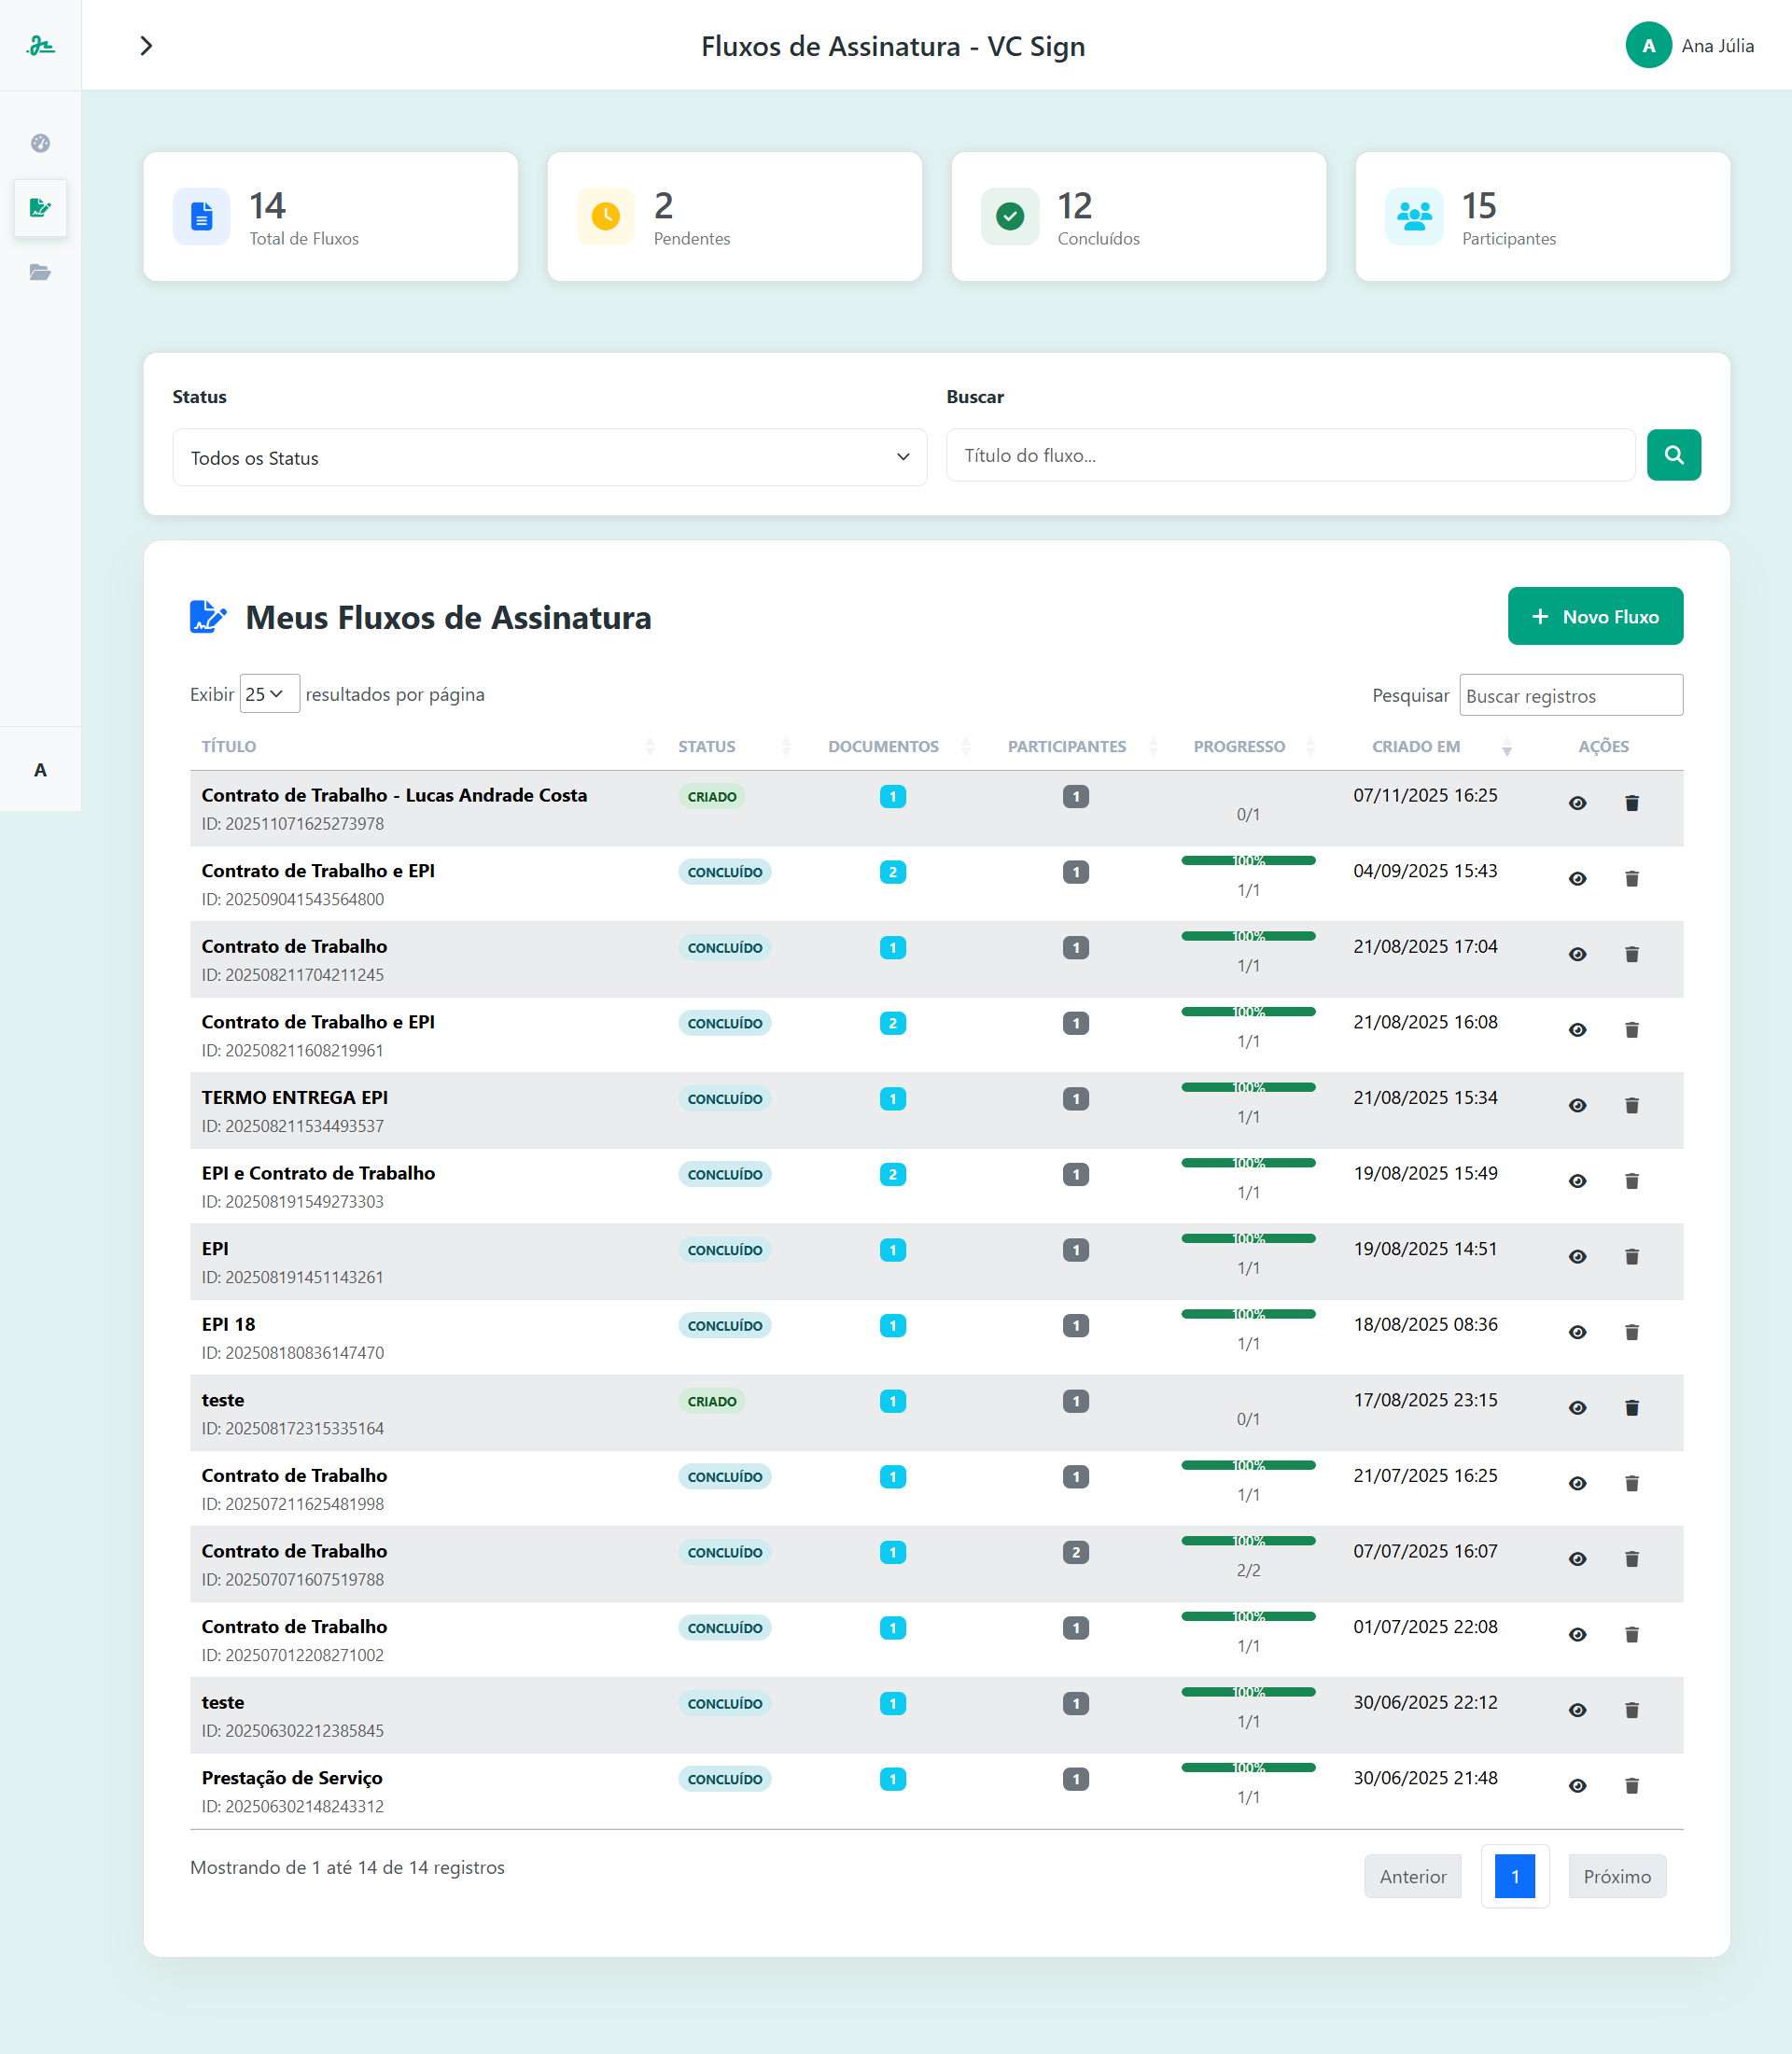Image resolution: width=1792 pixels, height=2054 pixels.
Task: View the Lucas Andrade Costa contract flow
Action: (1577, 803)
